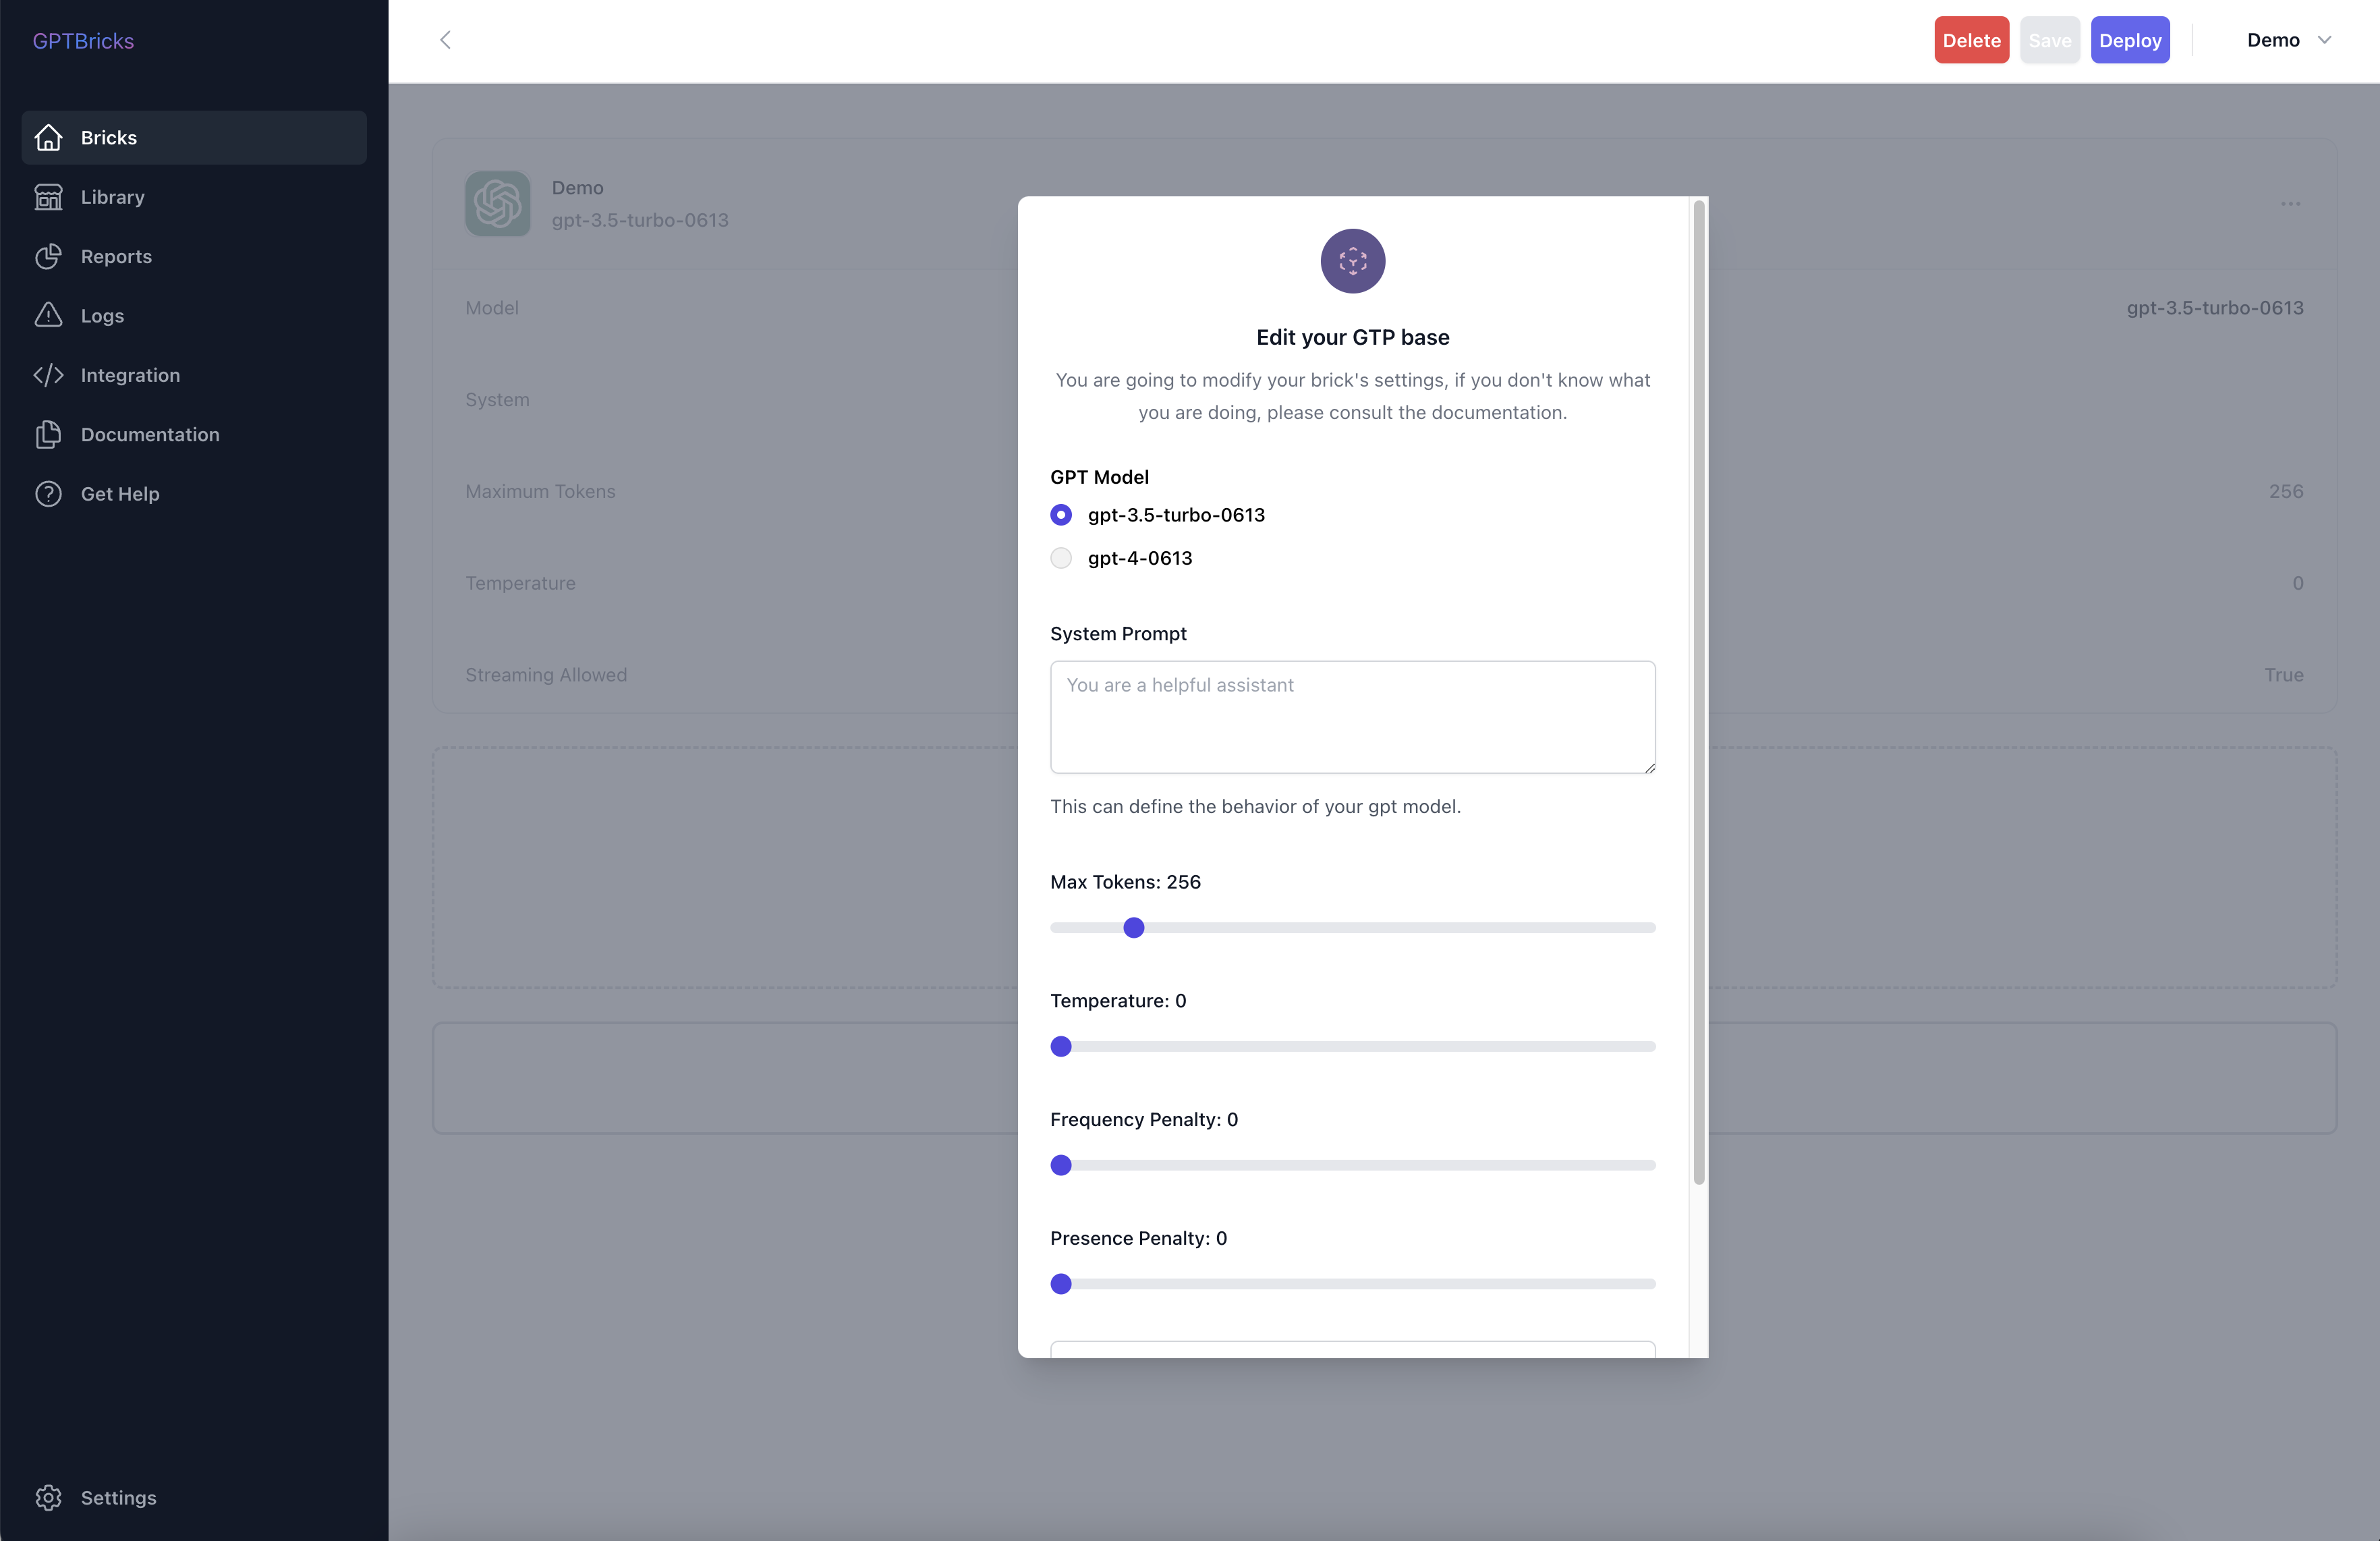2380x1541 pixels.
Task: Open Reports section
Action: 194,256
